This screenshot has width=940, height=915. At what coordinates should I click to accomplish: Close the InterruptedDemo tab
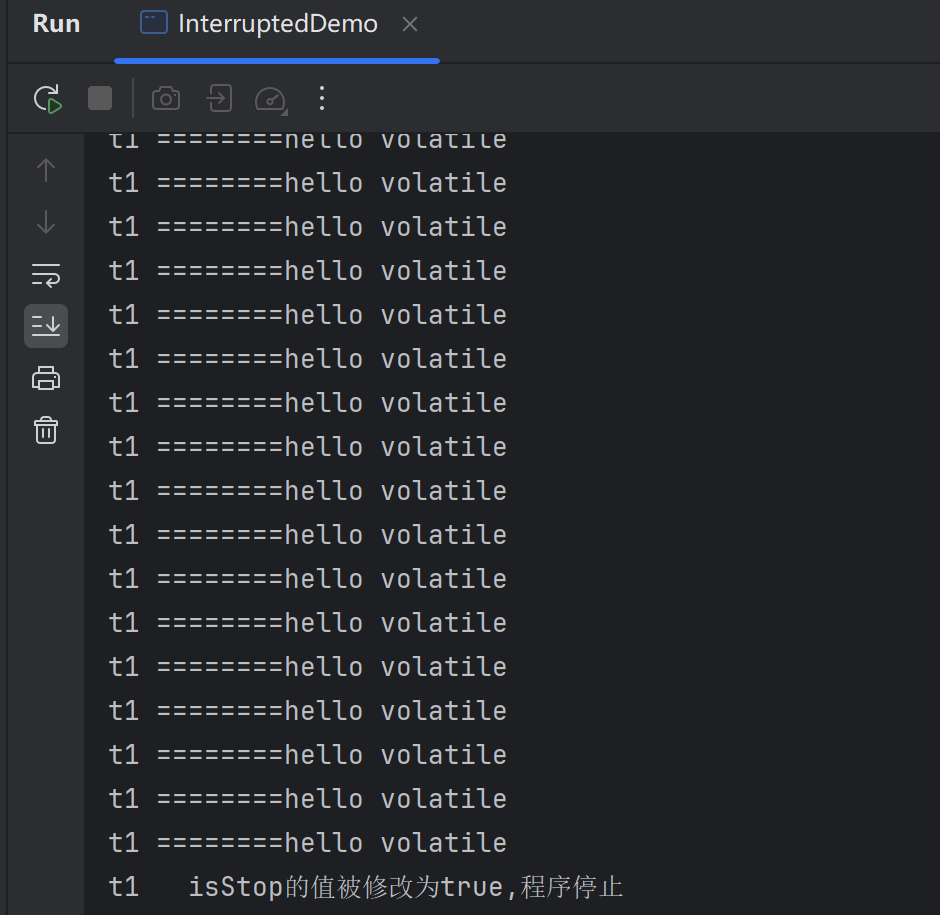410,25
